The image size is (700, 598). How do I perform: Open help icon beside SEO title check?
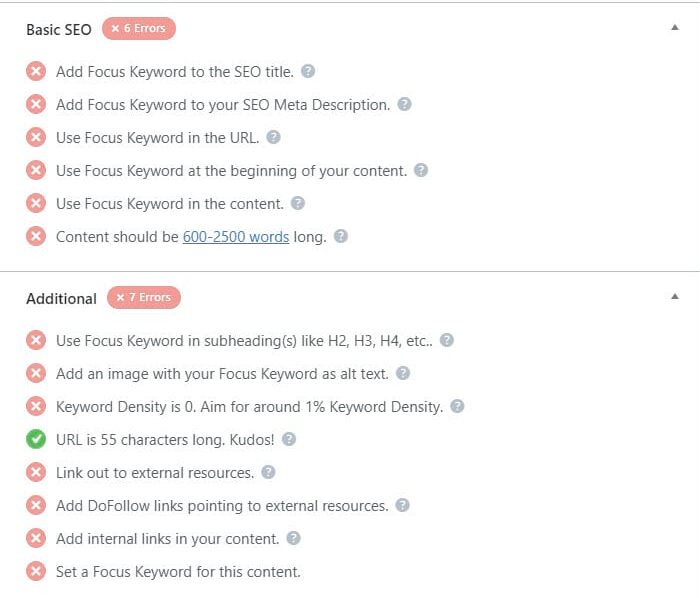pyautogui.click(x=308, y=71)
